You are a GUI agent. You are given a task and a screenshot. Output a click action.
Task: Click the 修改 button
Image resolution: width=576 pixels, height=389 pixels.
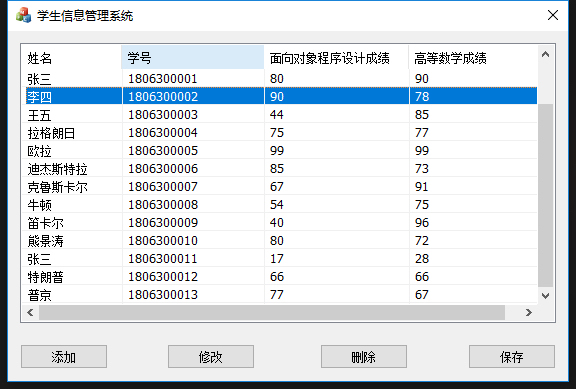tap(211, 356)
